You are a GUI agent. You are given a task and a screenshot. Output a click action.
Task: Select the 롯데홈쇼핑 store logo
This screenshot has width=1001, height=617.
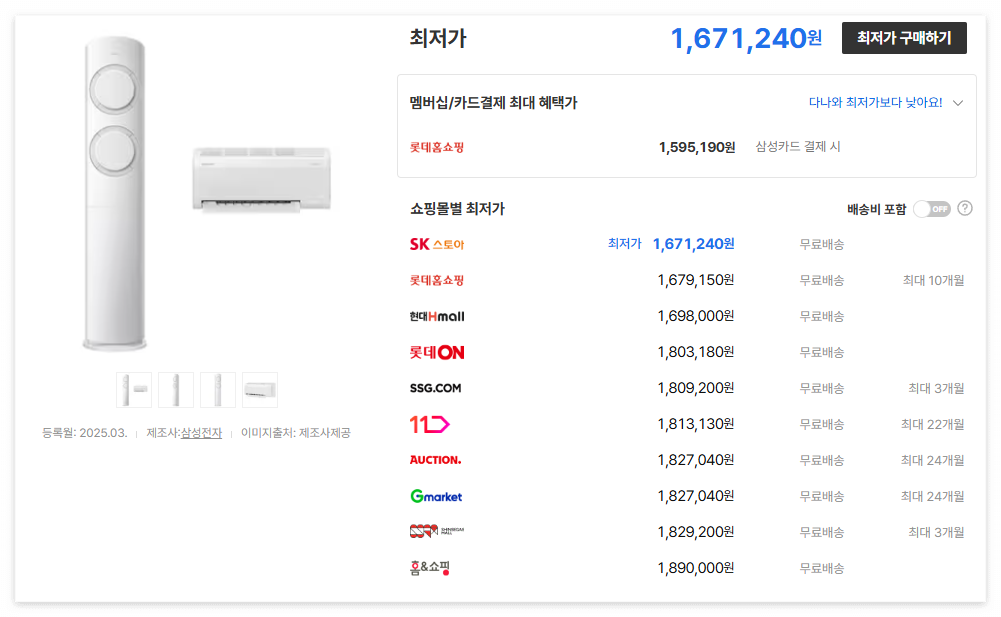point(436,280)
